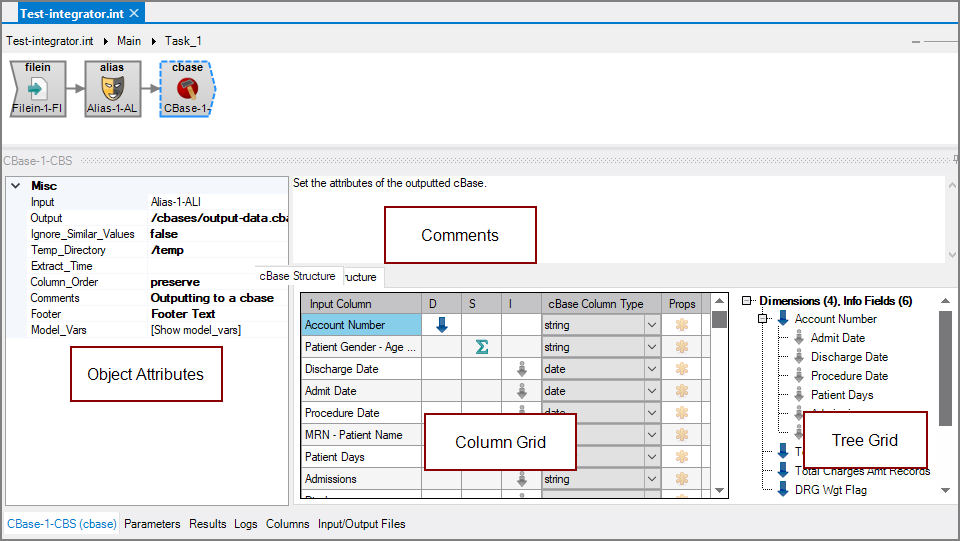This screenshot has height=541, width=960.
Task: Collapse the Misc attributes section
Action: 15,186
